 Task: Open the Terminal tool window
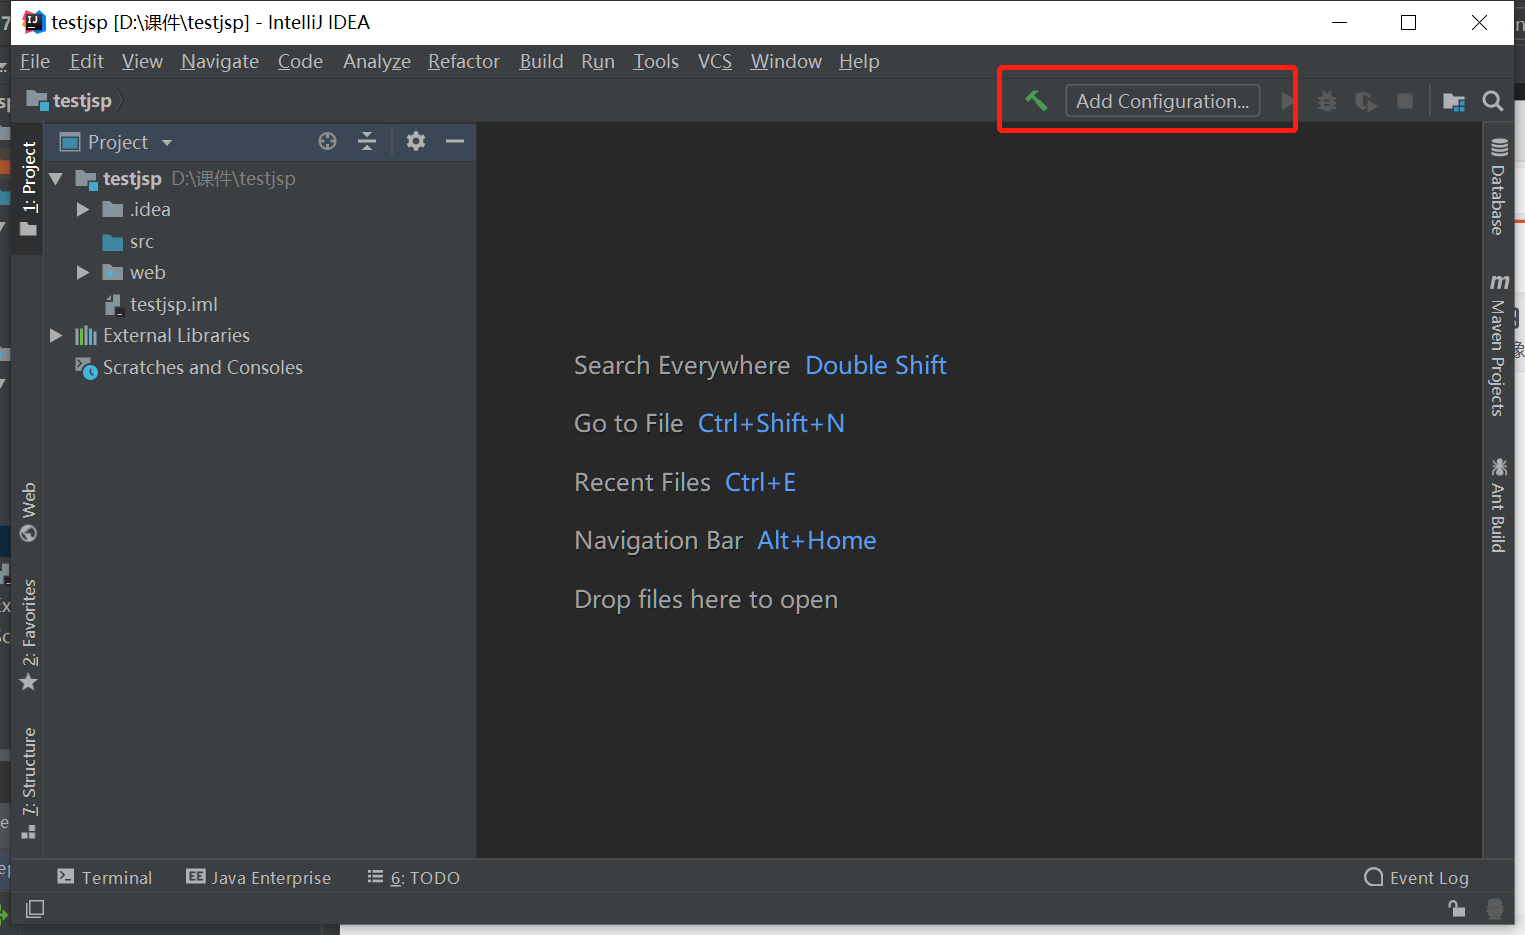[x=105, y=878]
